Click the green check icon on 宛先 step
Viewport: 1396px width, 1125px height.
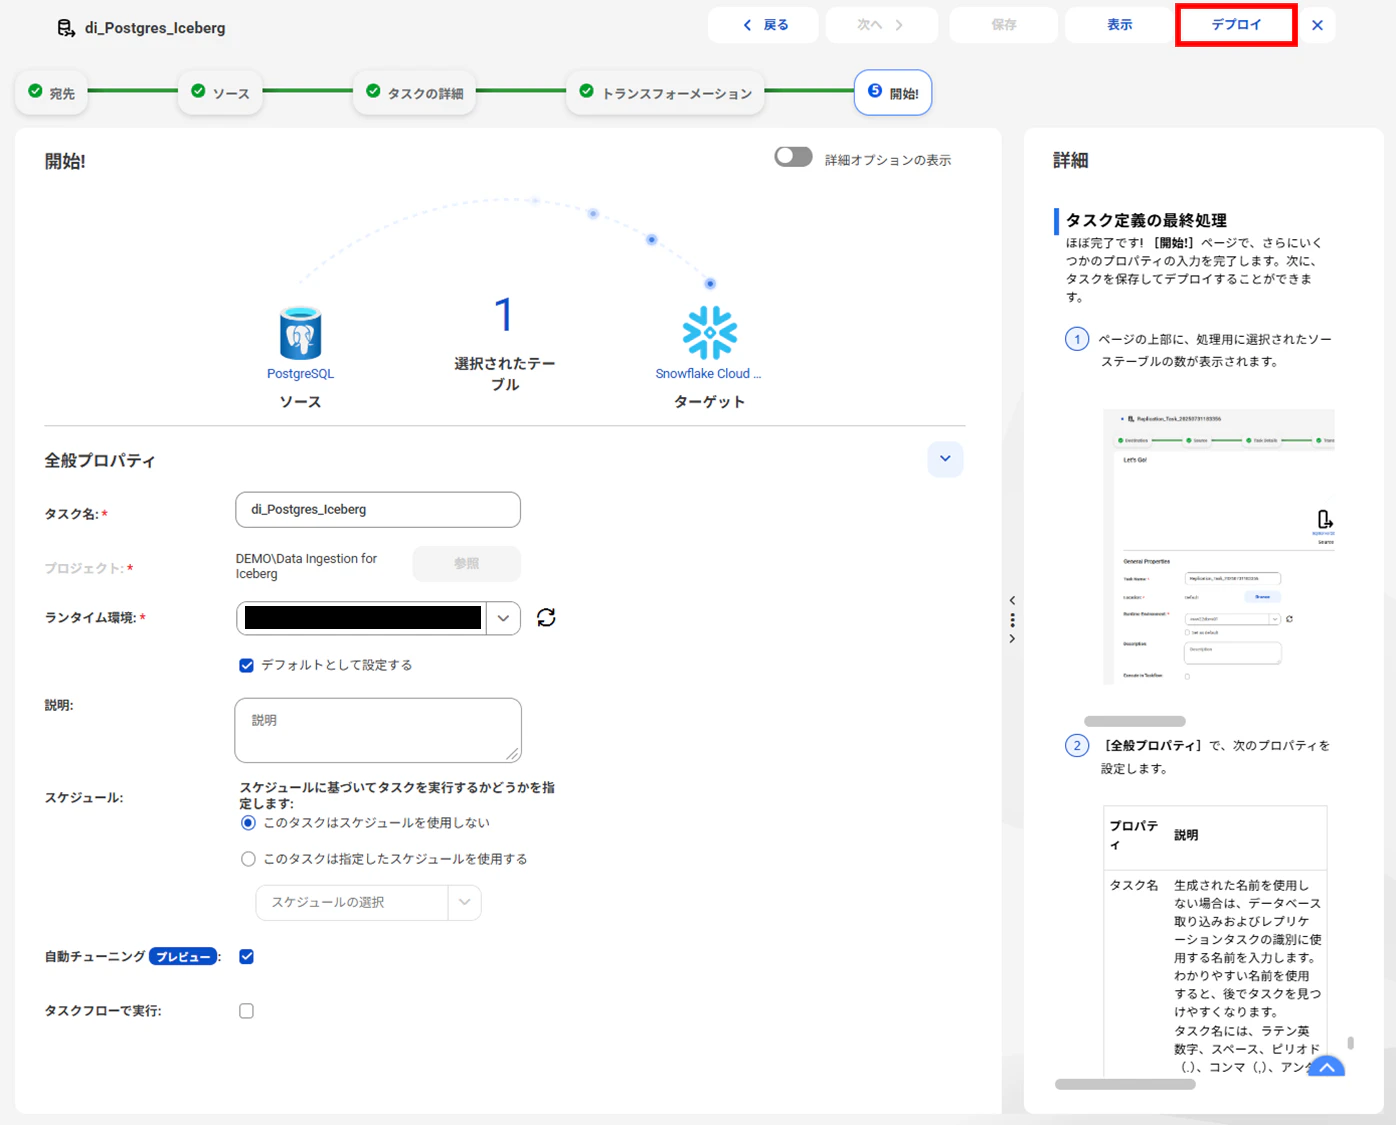click(36, 91)
